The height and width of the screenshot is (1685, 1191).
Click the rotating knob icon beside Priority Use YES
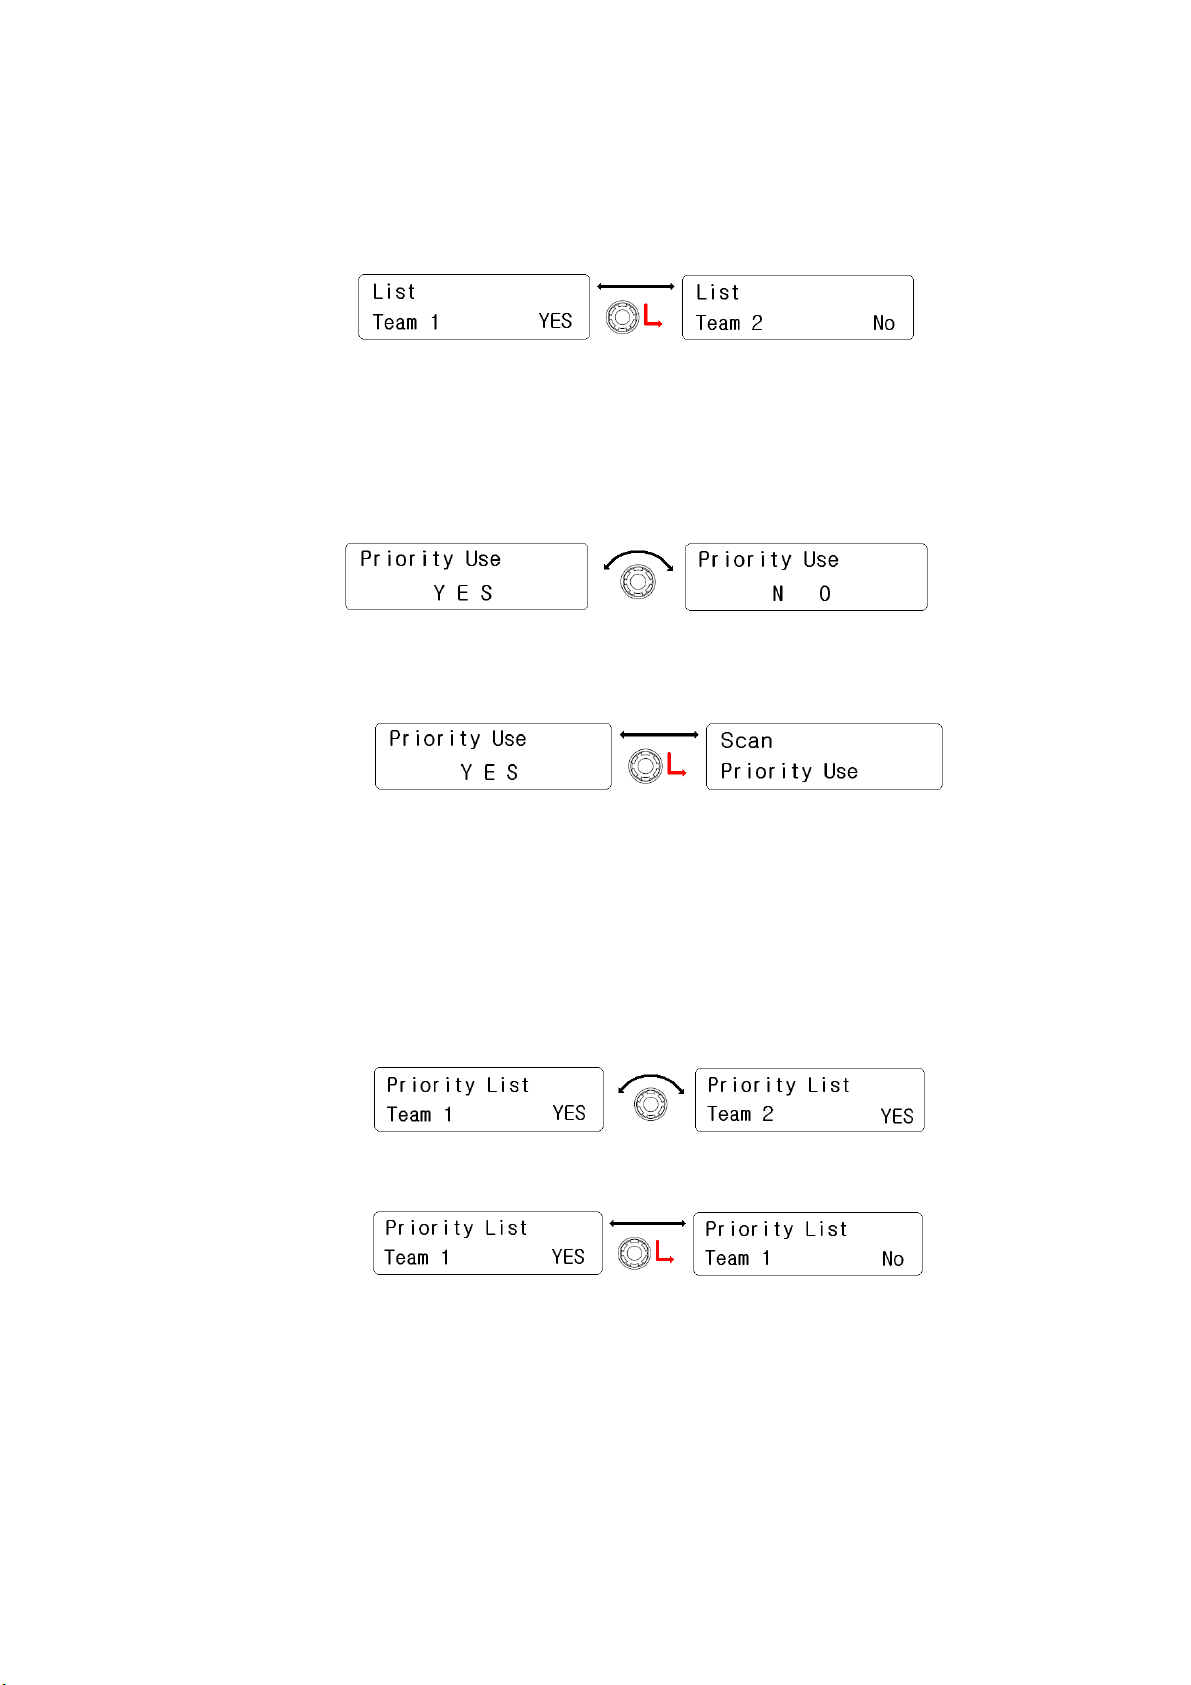point(638,582)
